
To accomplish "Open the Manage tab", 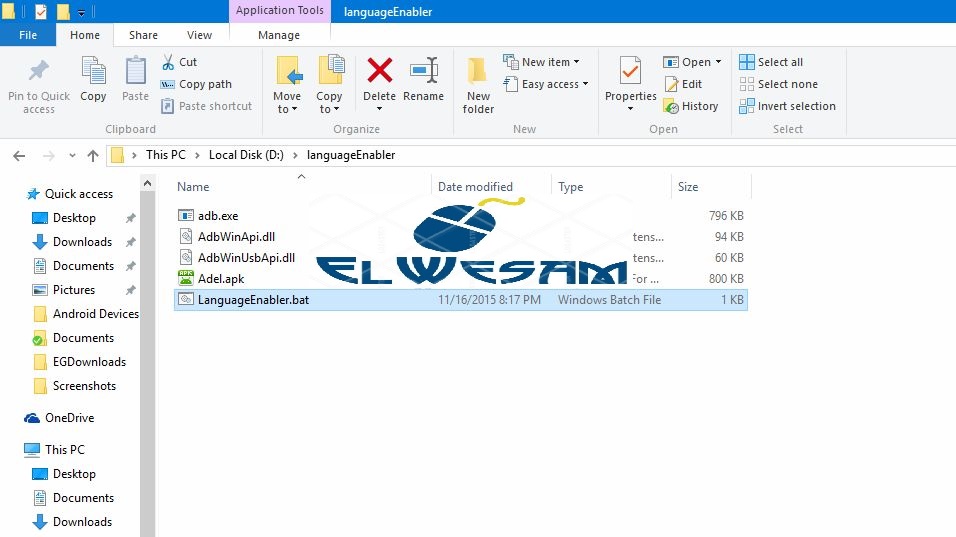I will coord(279,35).
